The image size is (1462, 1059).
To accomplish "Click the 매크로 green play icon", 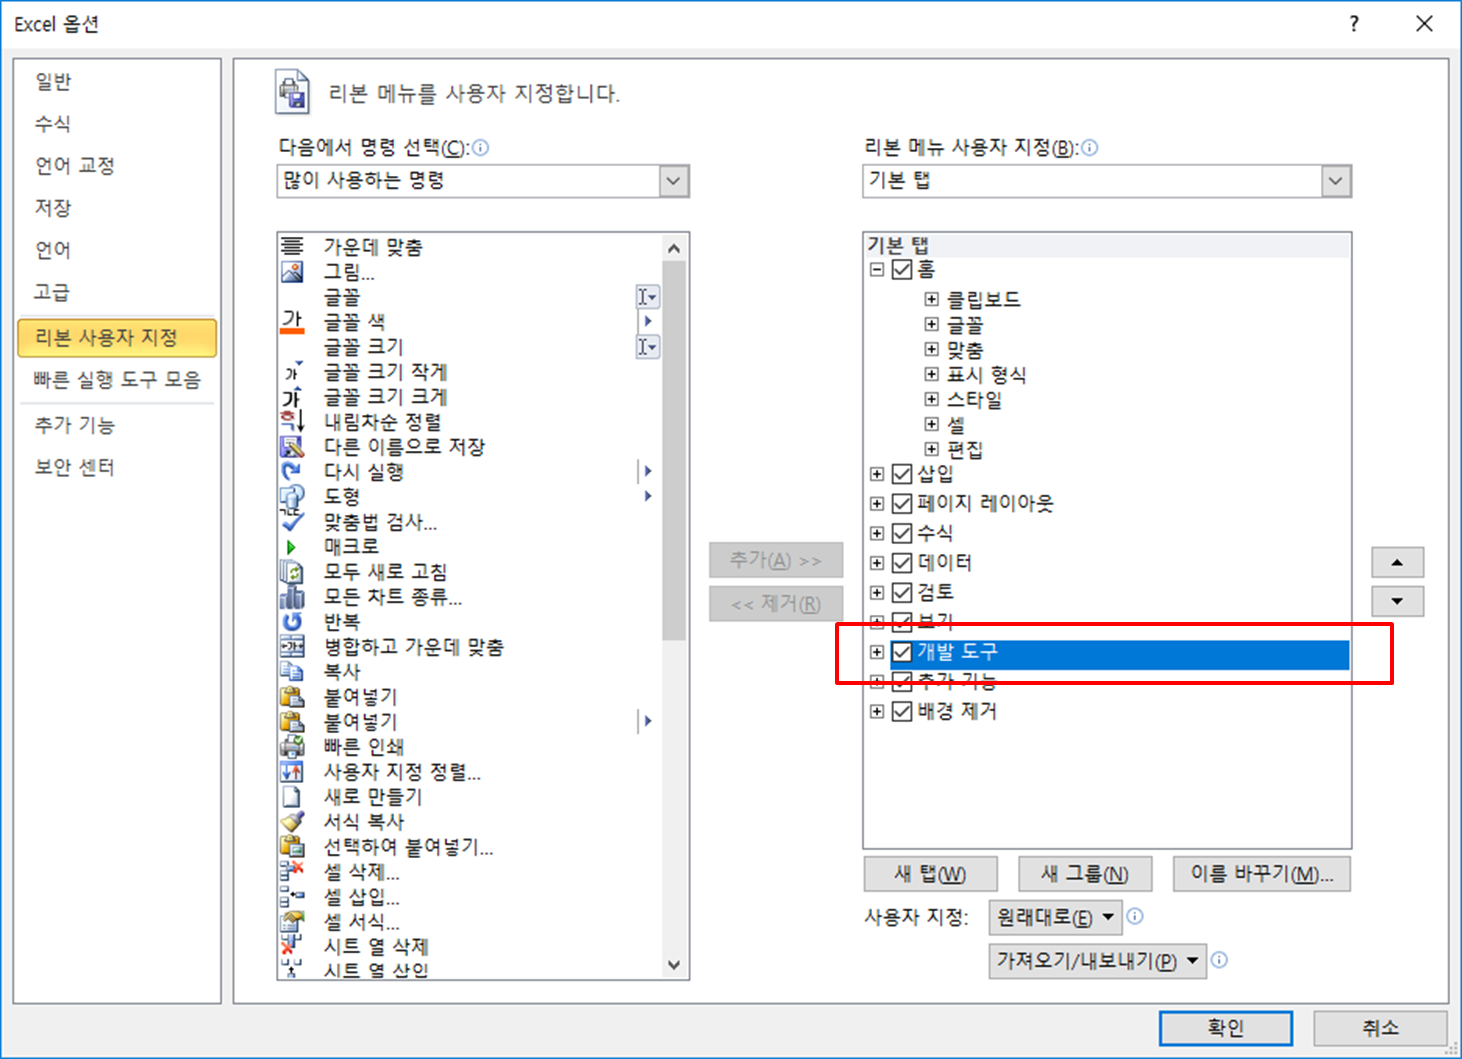I will 292,547.
